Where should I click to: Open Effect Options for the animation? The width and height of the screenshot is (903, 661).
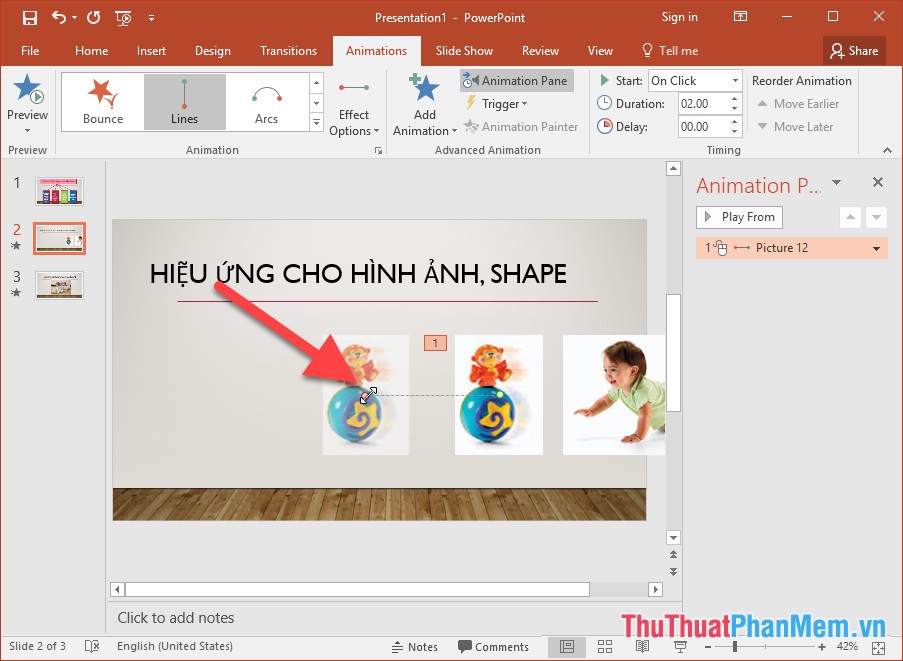pyautogui.click(x=354, y=103)
